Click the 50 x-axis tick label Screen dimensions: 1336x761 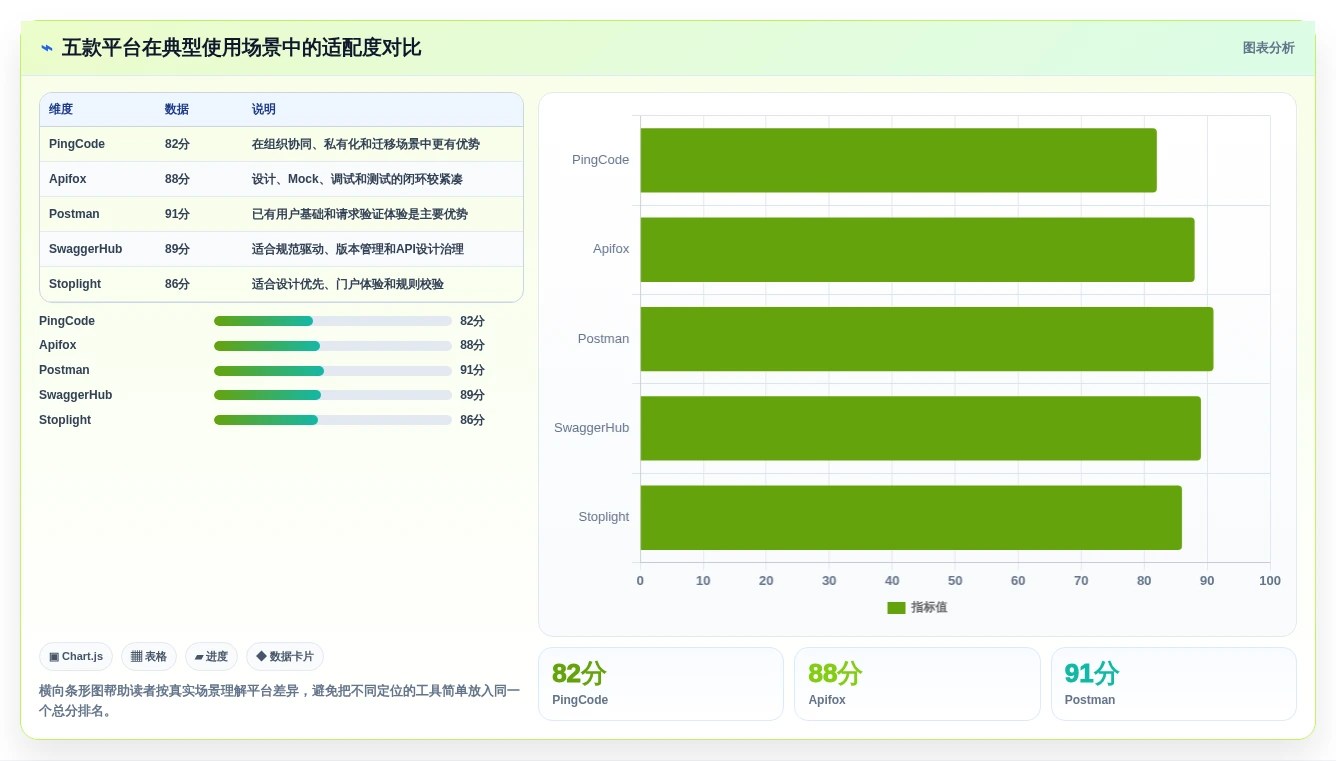click(955, 581)
